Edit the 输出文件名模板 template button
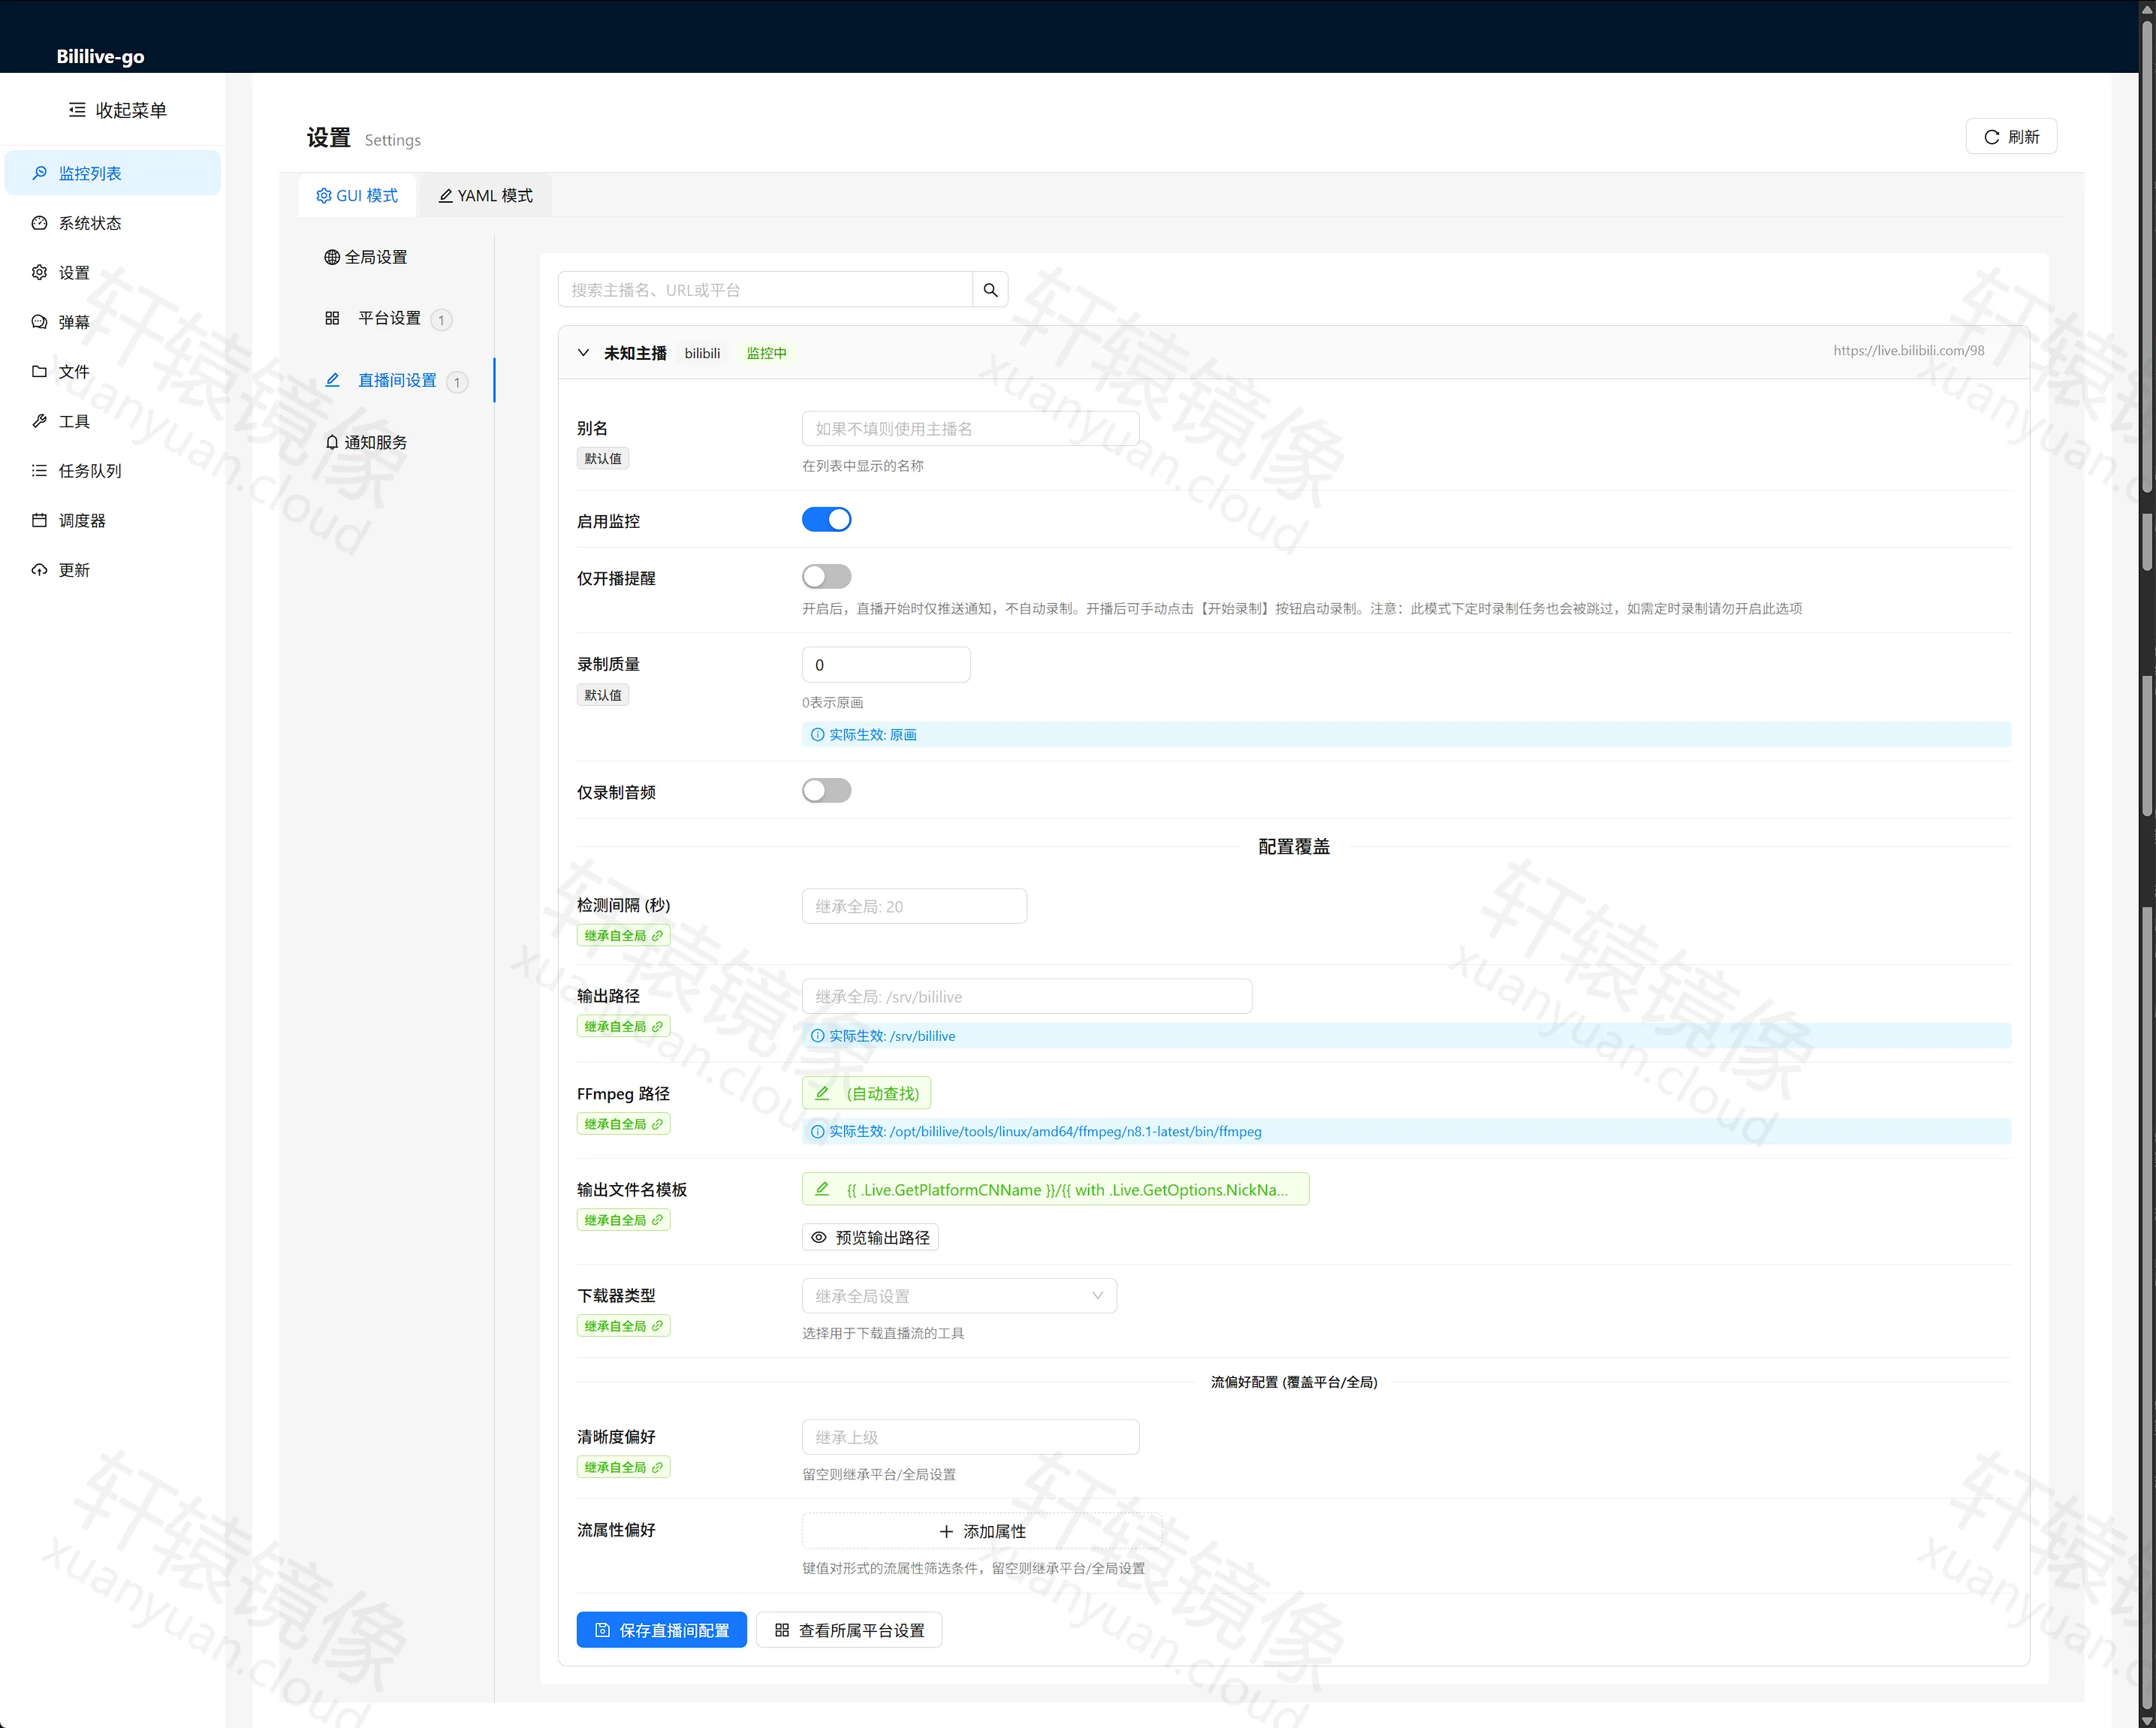 click(1055, 1189)
